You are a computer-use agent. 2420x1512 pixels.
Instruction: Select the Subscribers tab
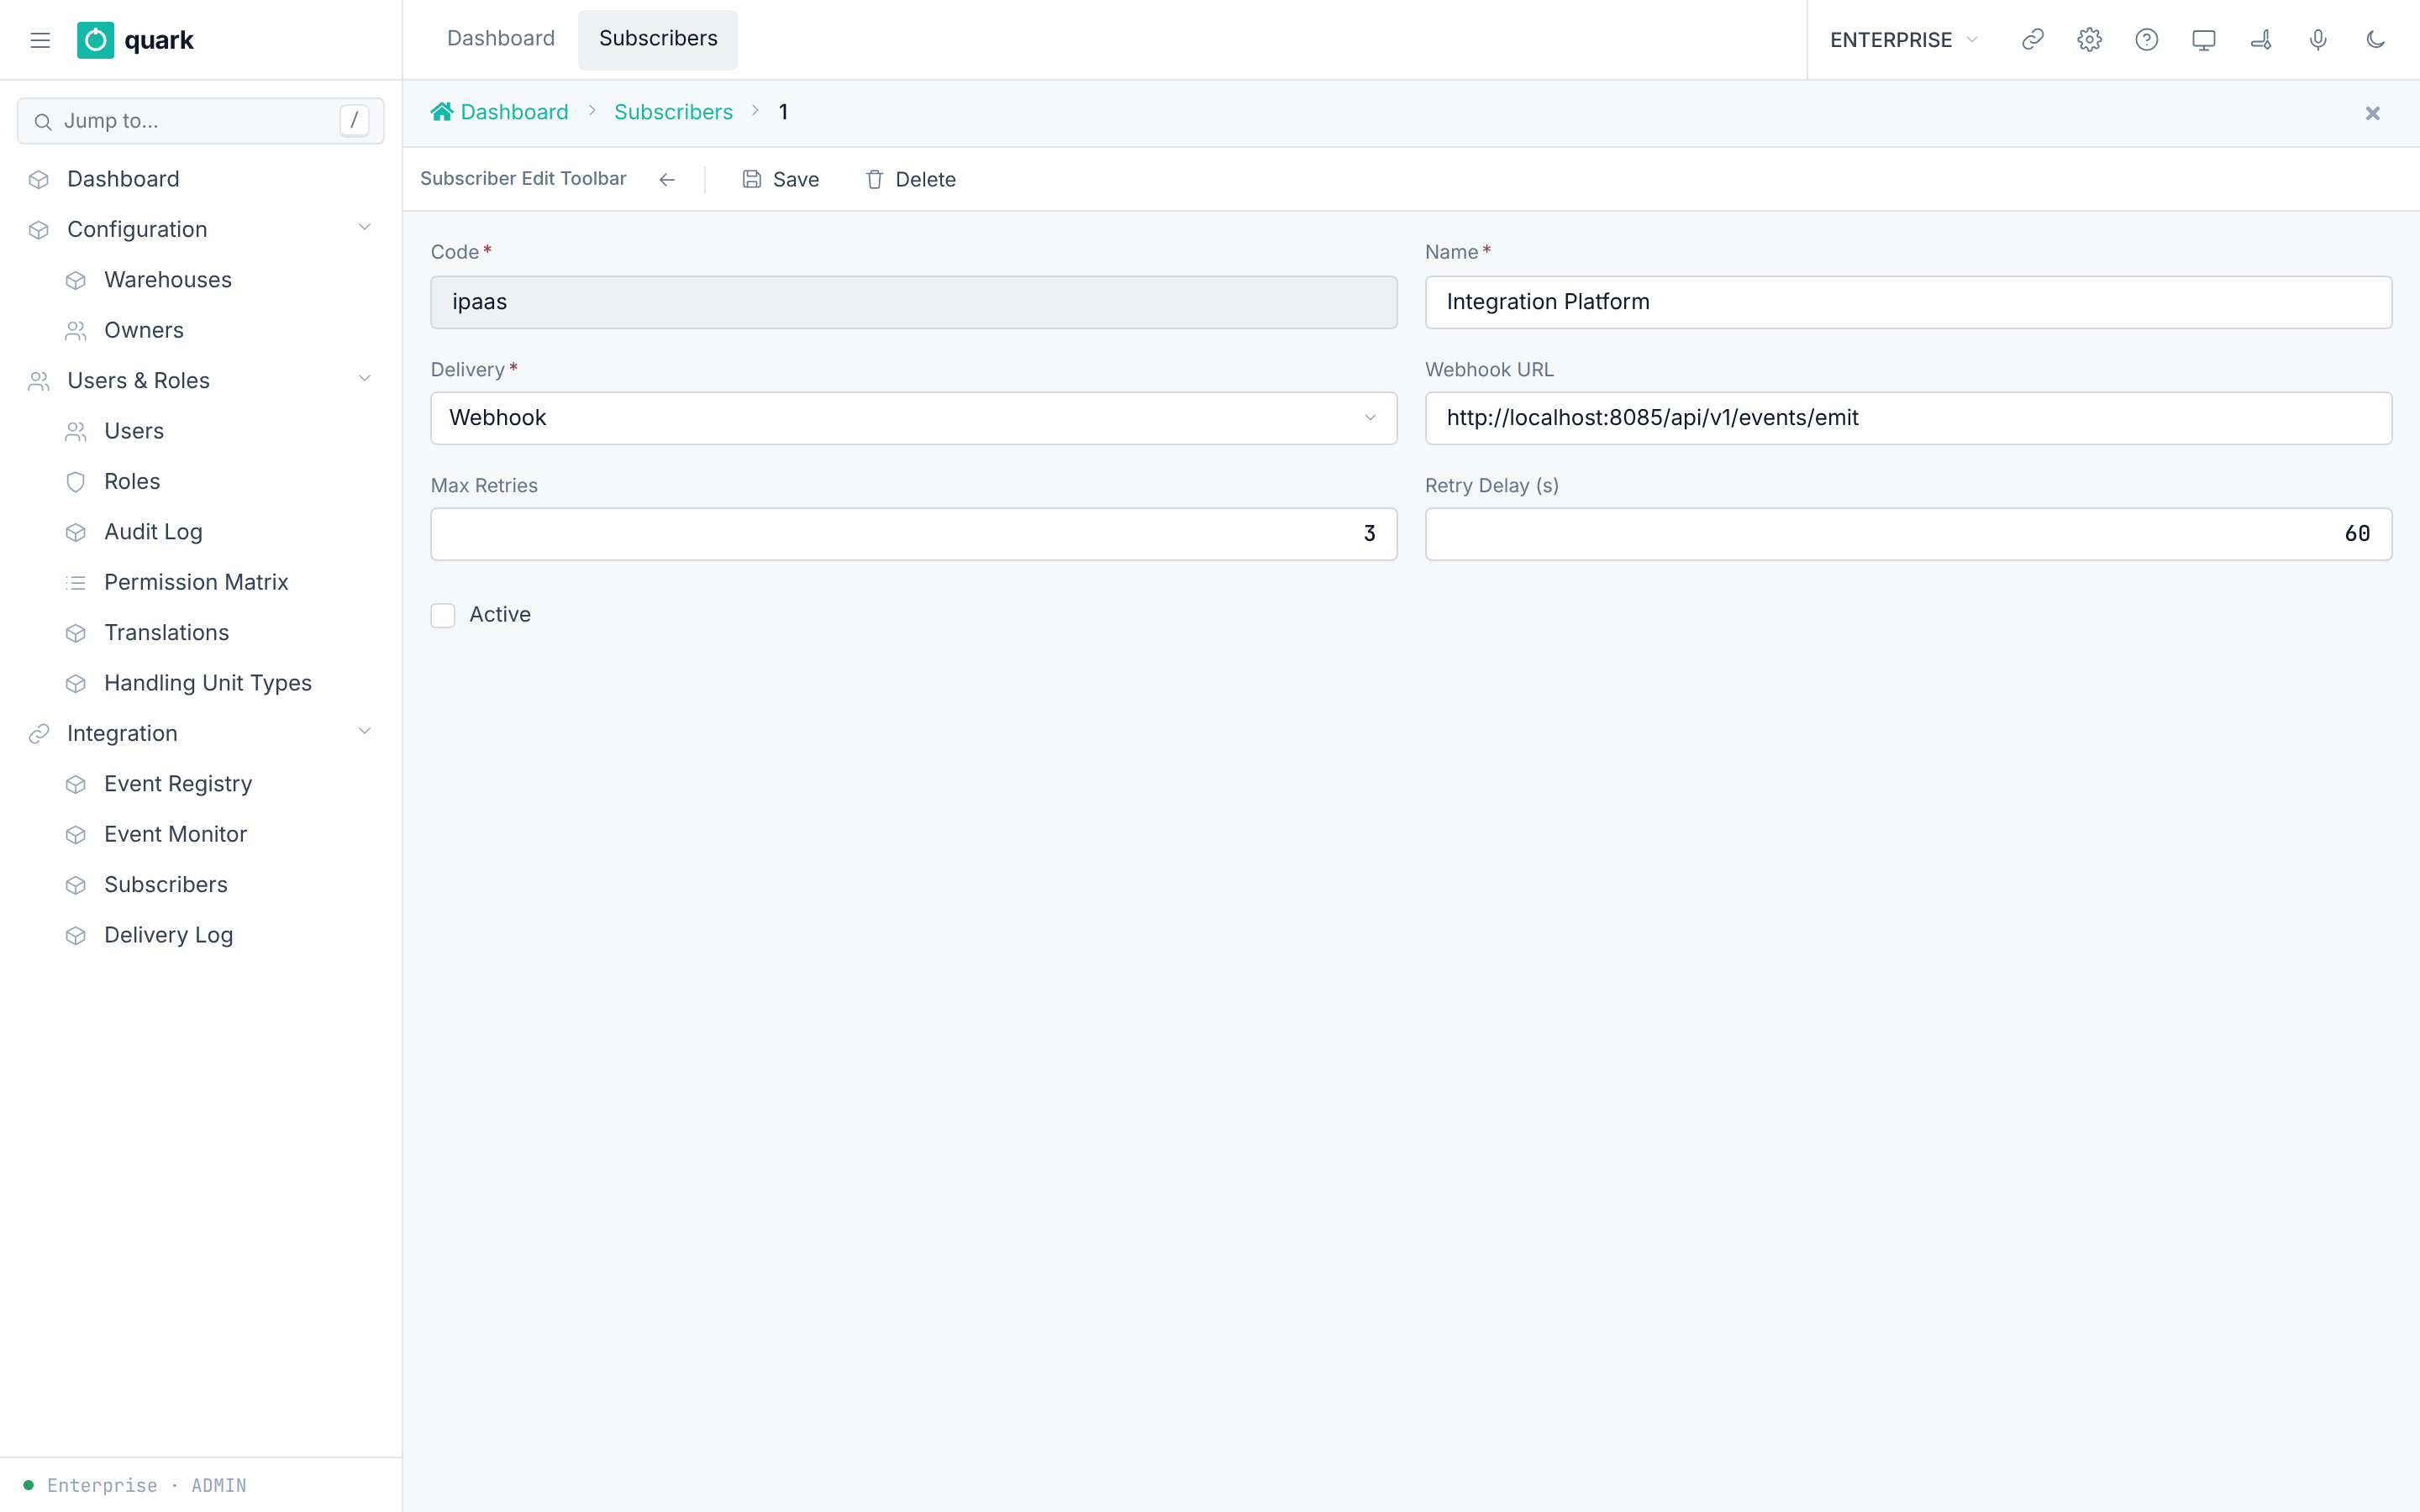pos(658,39)
